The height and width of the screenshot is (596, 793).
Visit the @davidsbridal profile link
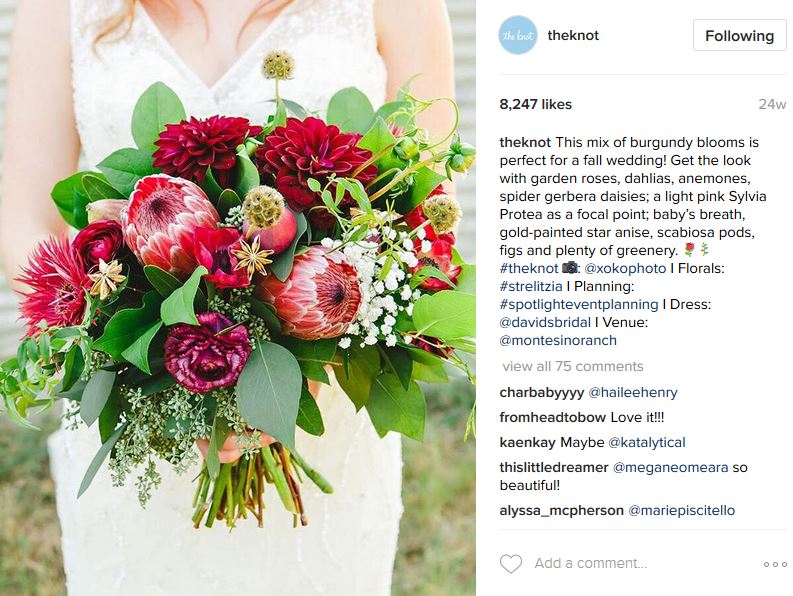[545, 322]
